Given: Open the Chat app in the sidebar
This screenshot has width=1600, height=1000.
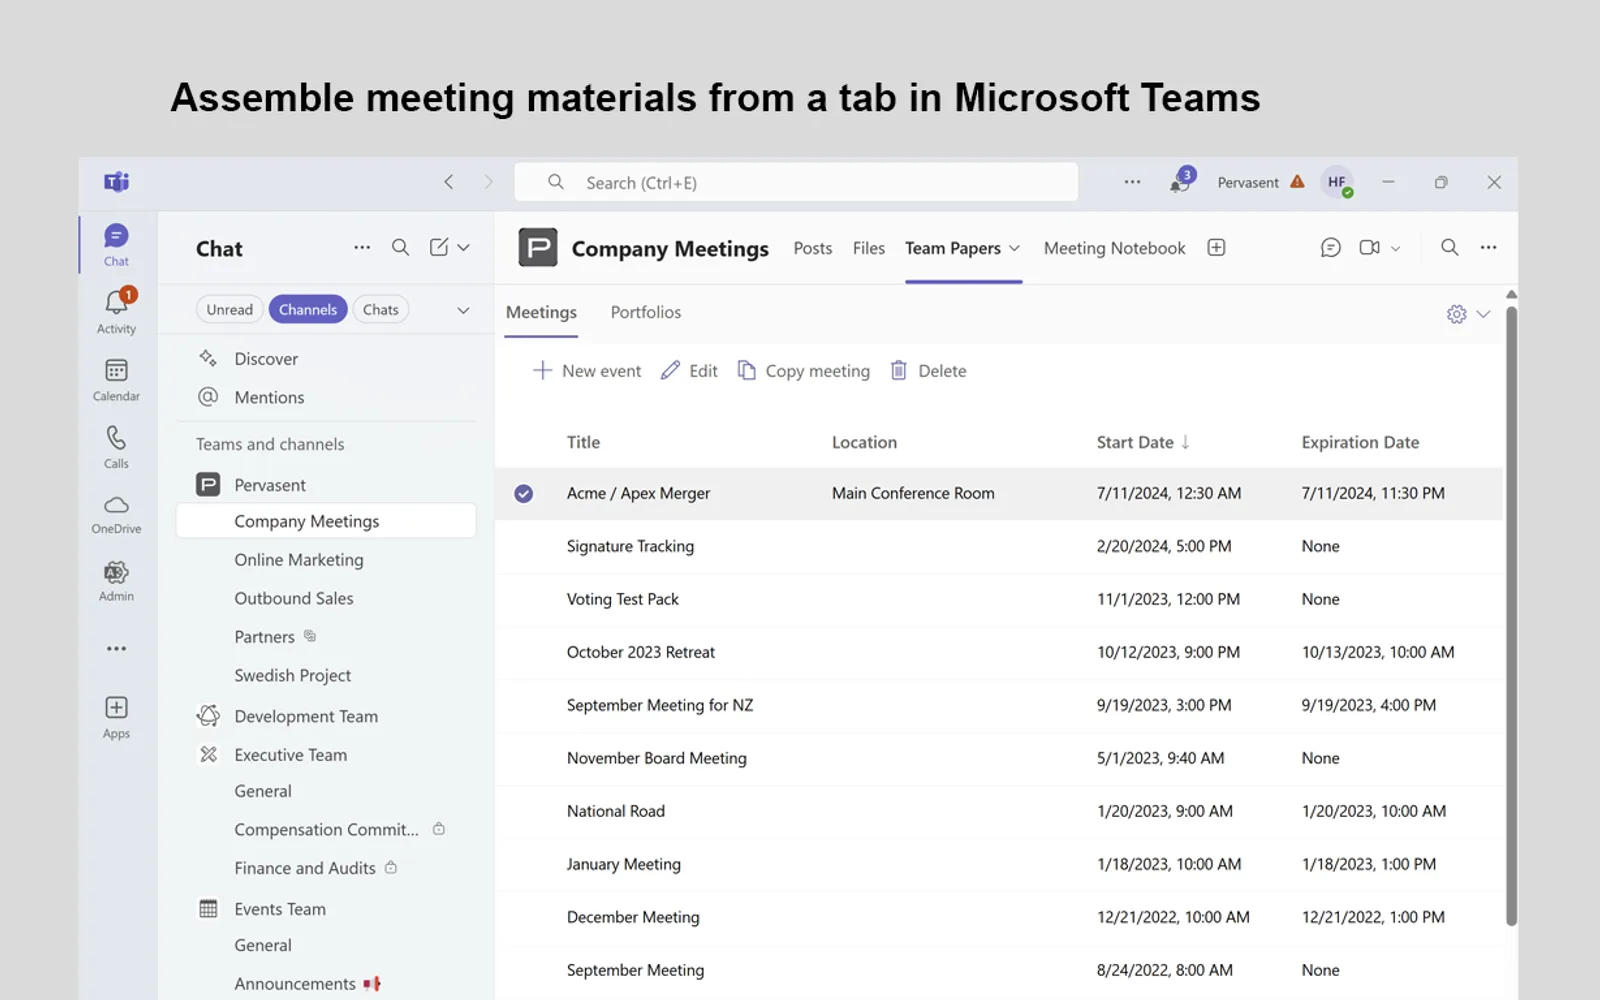Looking at the screenshot, I should pyautogui.click(x=116, y=245).
